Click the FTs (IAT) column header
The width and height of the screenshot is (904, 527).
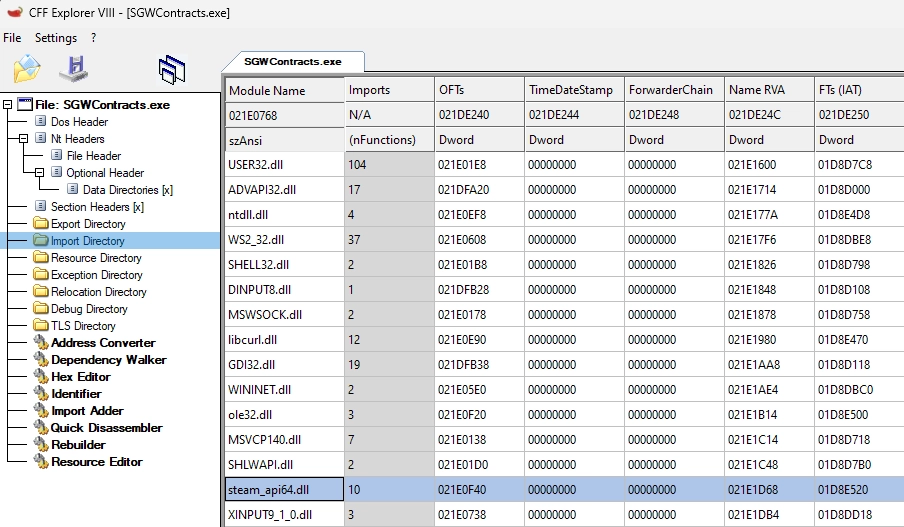(859, 90)
